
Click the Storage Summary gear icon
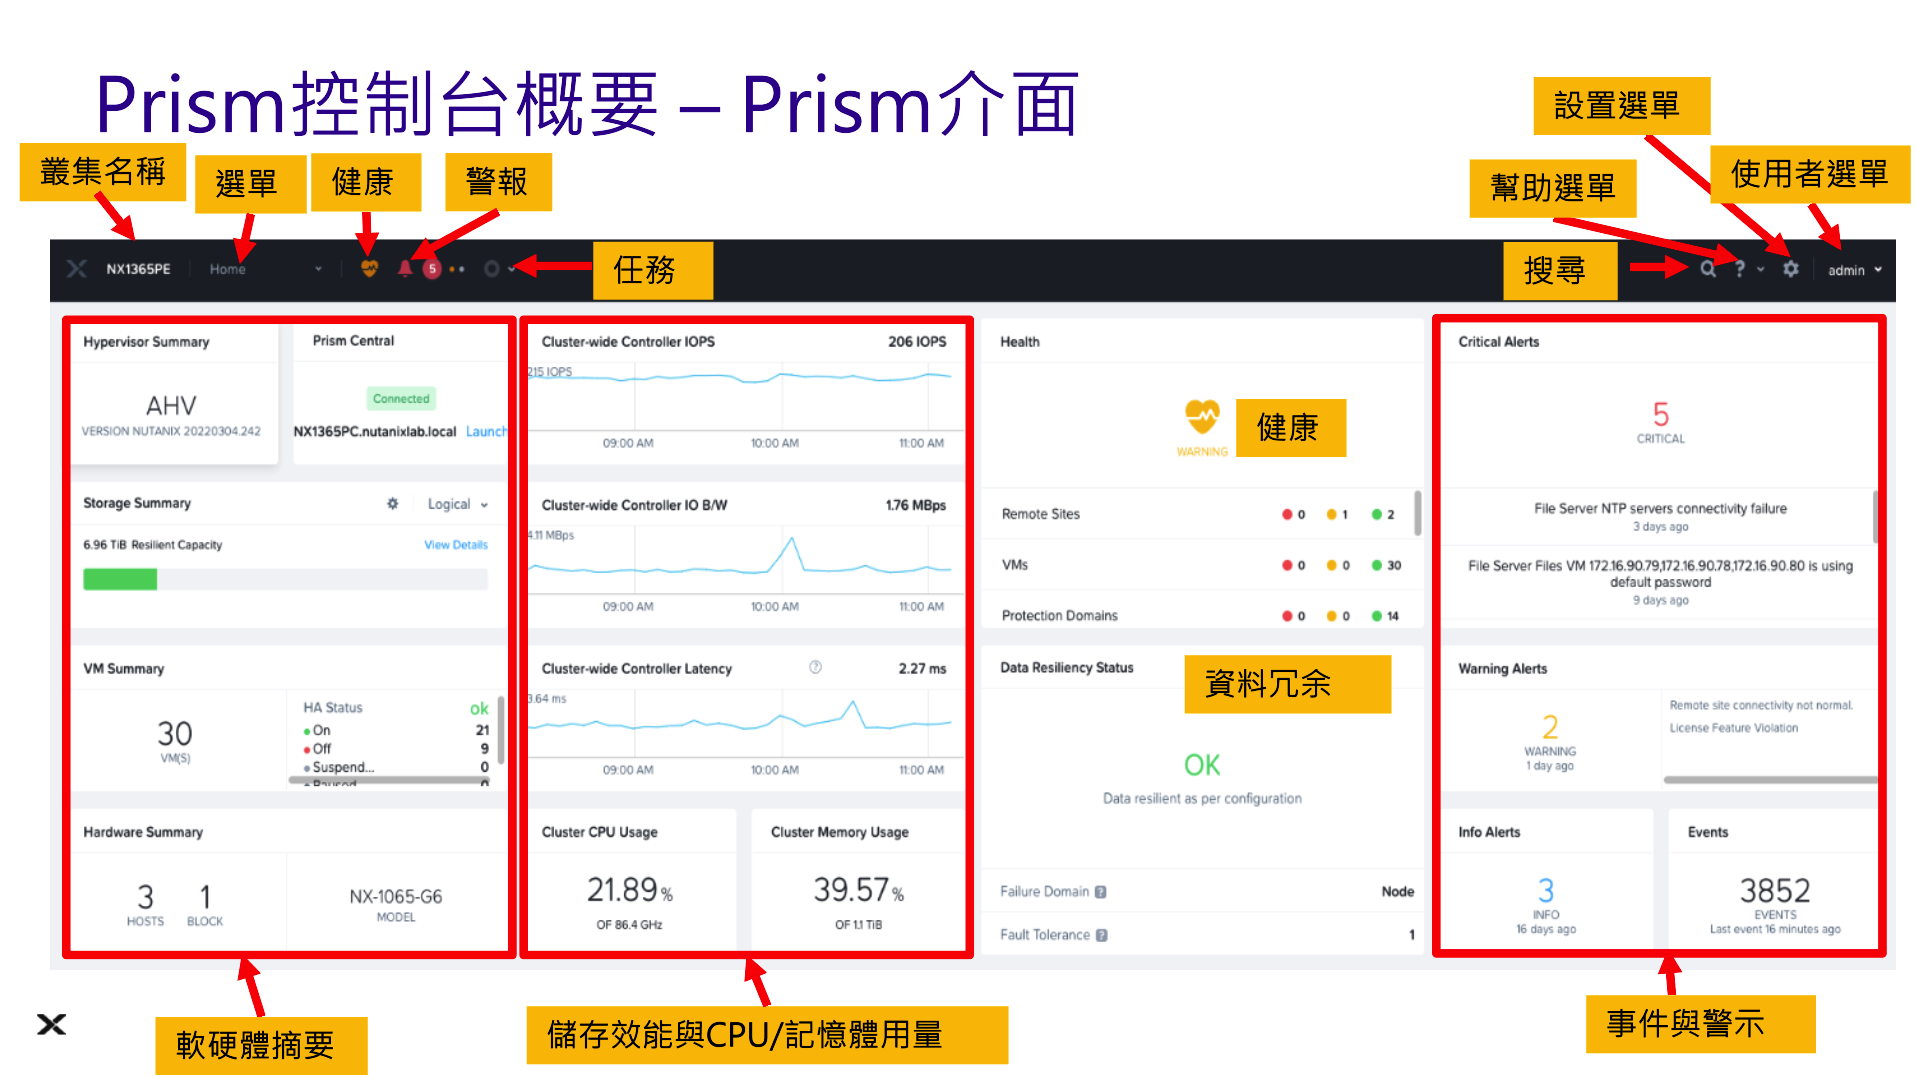[x=392, y=504]
